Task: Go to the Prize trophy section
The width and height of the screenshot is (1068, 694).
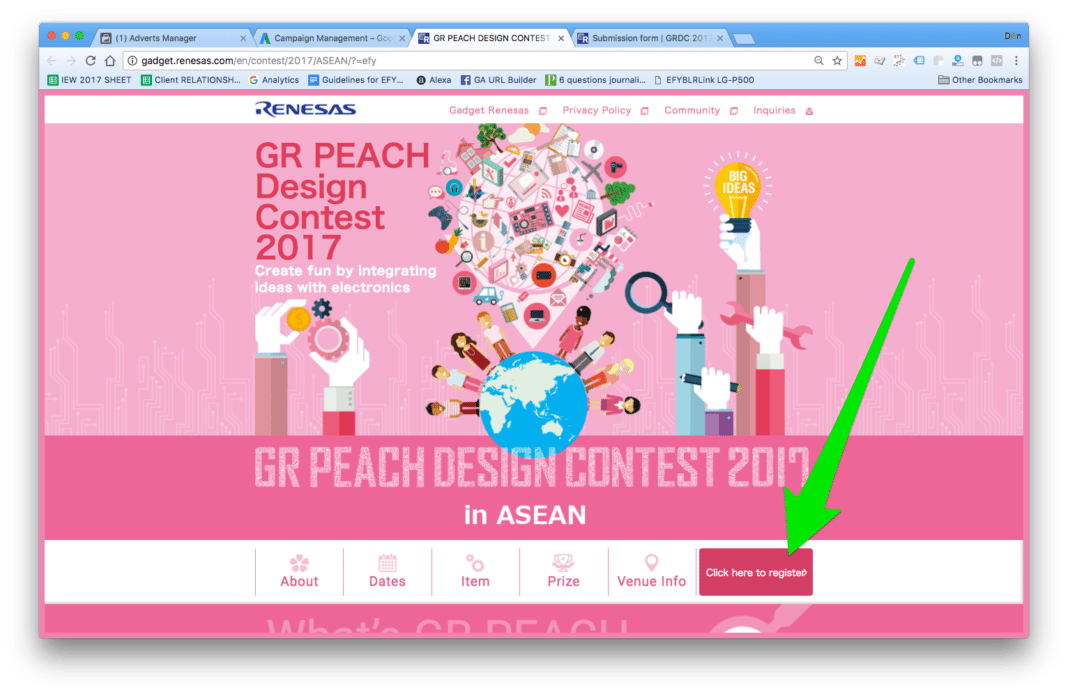Action: [563, 571]
